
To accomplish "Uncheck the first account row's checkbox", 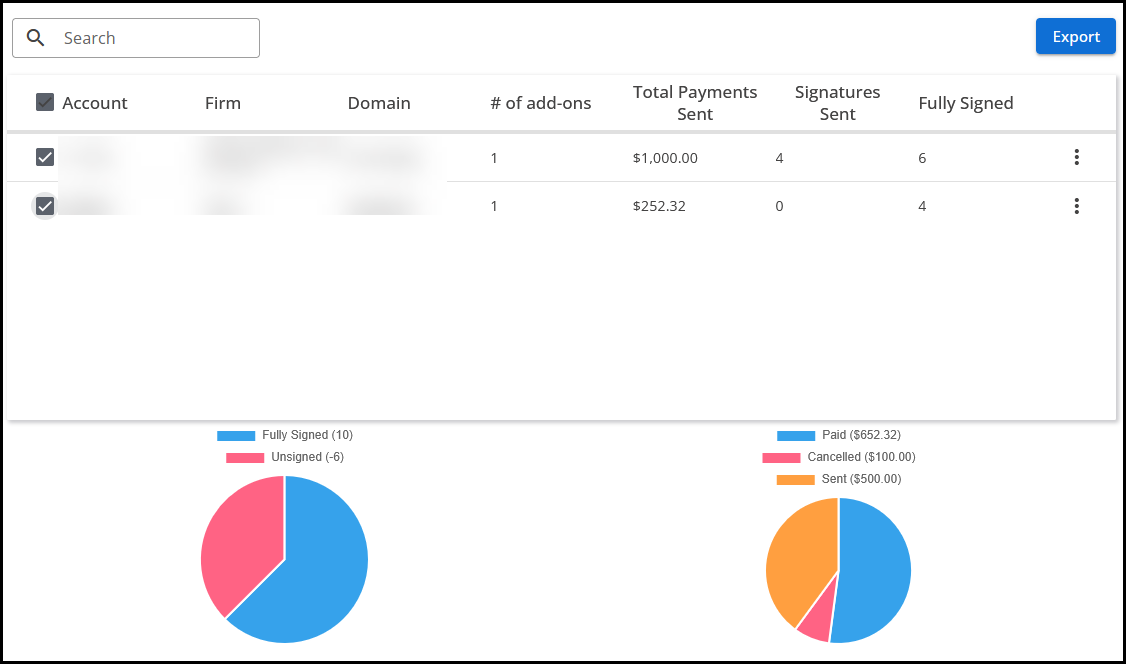I will point(44,157).
